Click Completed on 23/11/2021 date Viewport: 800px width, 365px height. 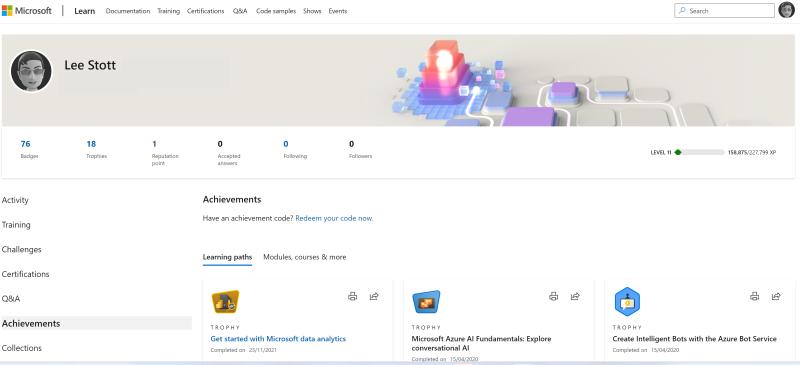pos(244,350)
